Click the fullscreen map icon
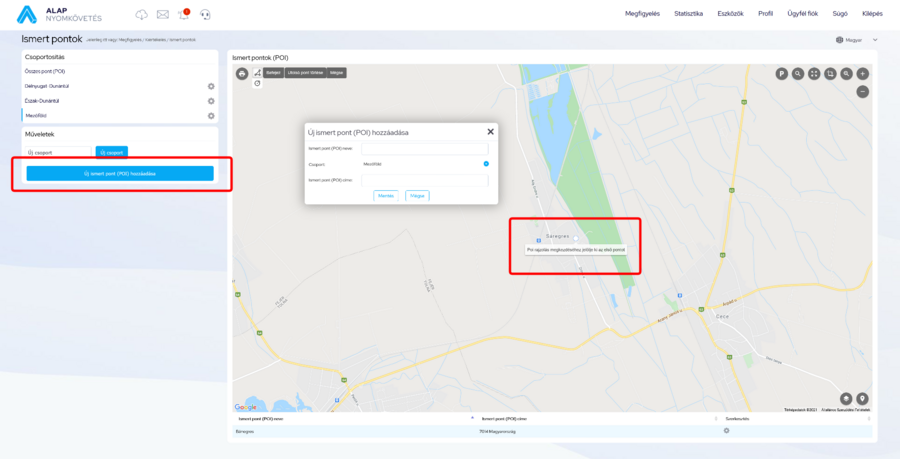 coord(814,73)
